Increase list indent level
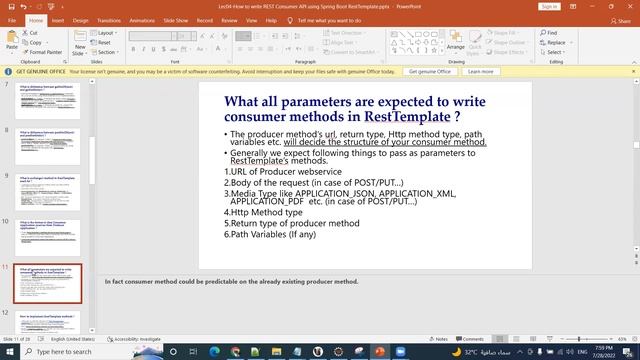The width and height of the screenshot is (640, 360). pyautogui.click(x=285, y=36)
